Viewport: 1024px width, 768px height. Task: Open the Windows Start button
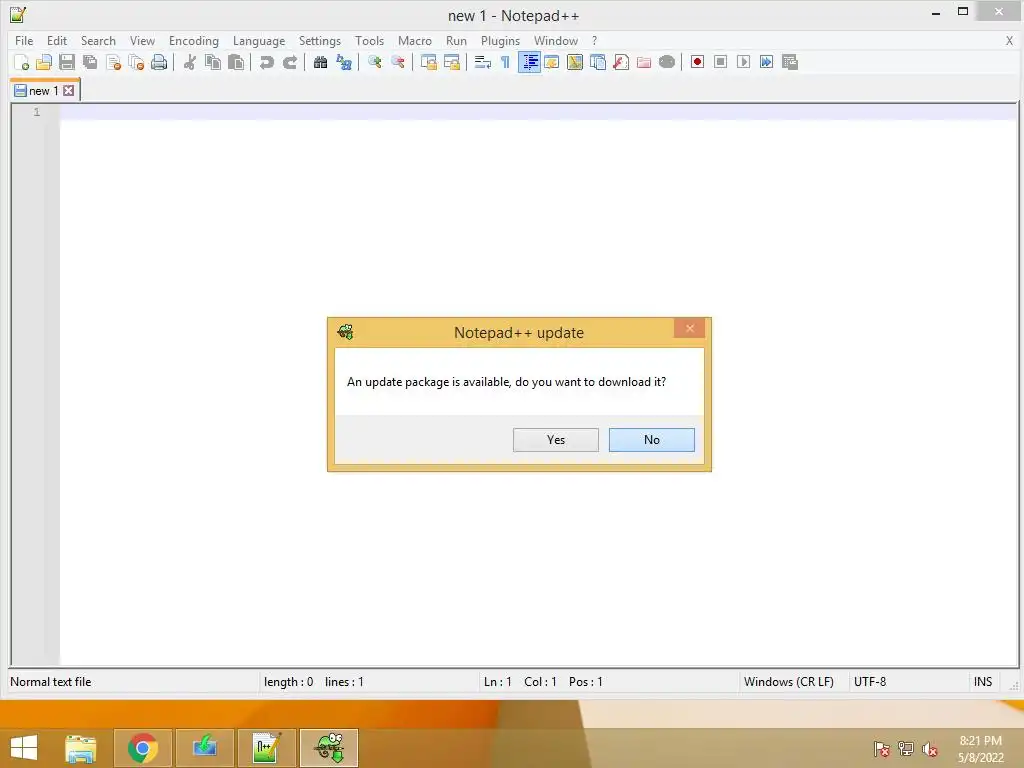pyautogui.click(x=24, y=748)
